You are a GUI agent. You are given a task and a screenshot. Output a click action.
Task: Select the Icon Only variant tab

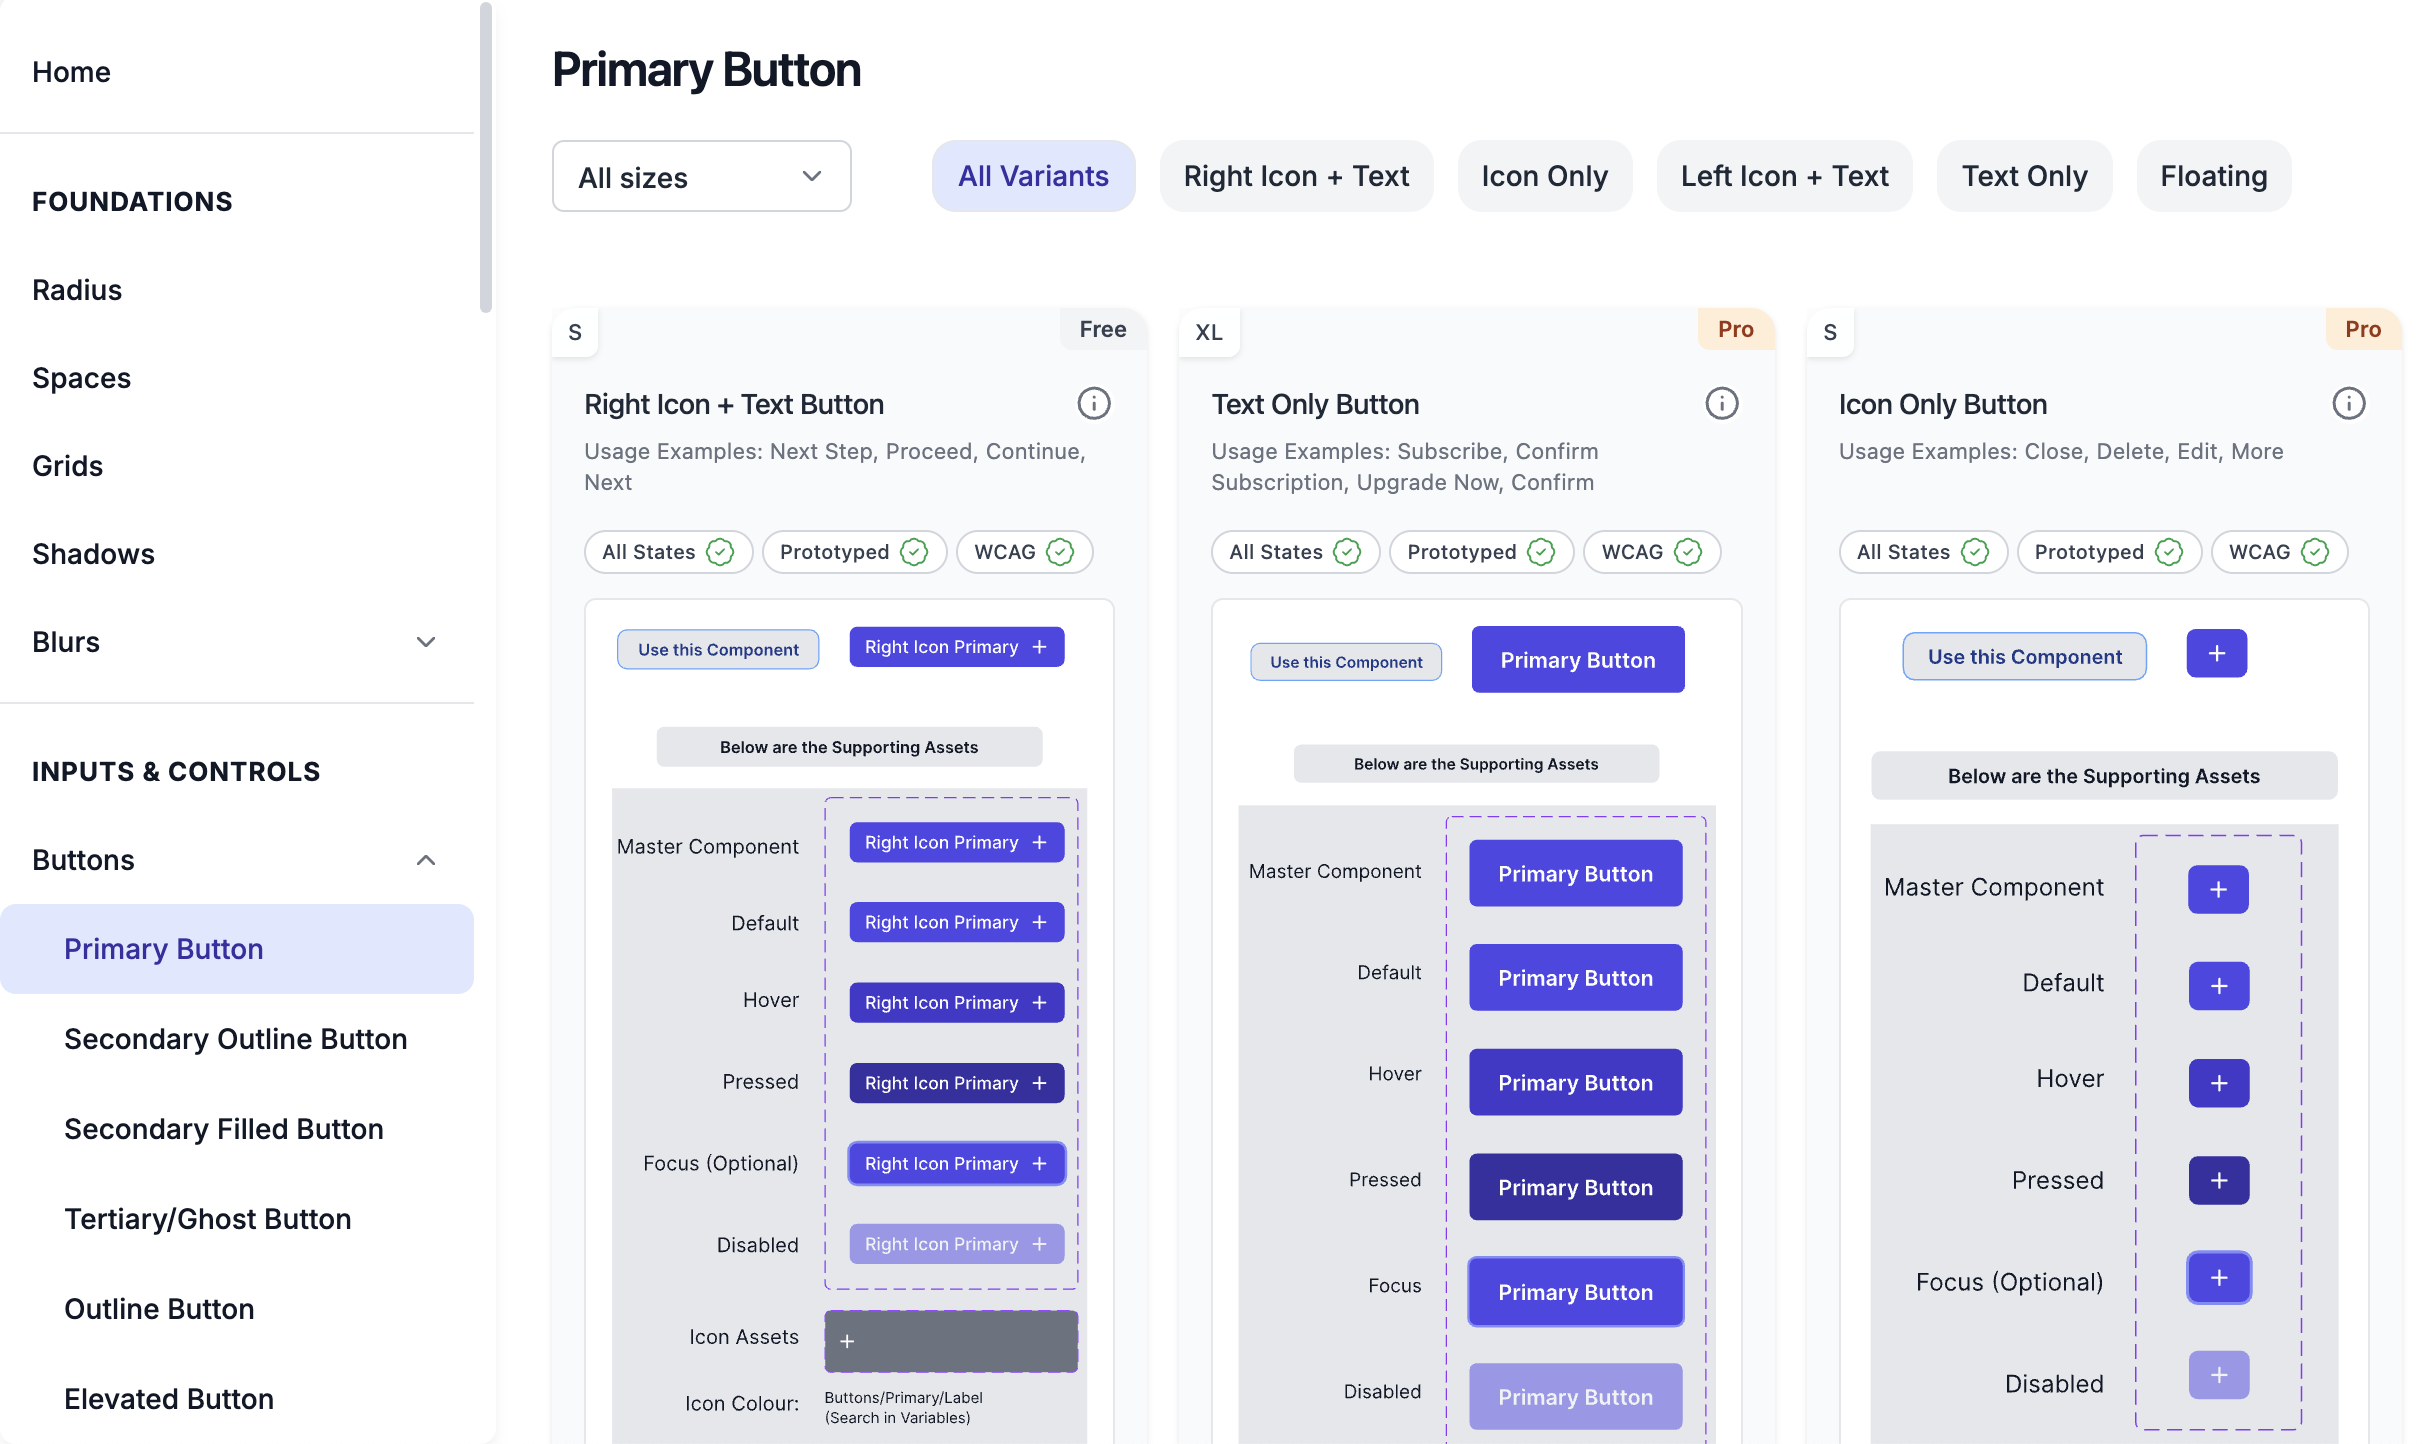pyautogui.click(x=1544, y=176)
